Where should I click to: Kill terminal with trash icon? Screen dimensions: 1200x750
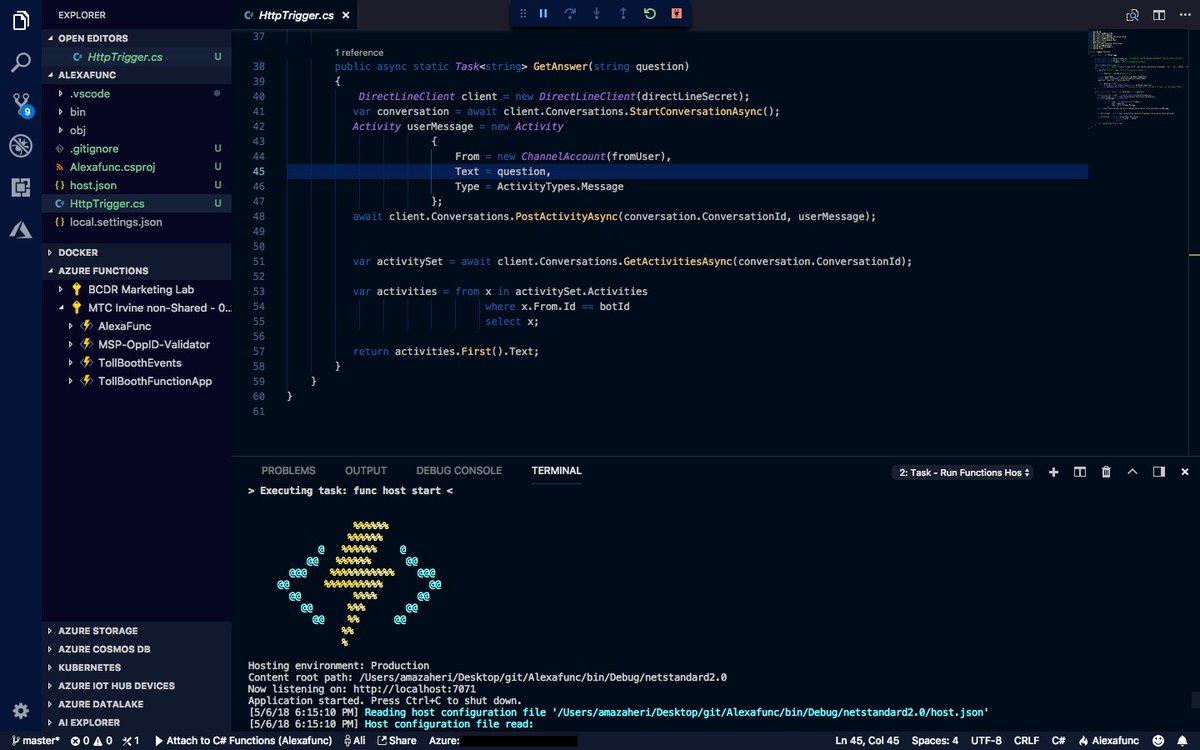click(1106, 472)
